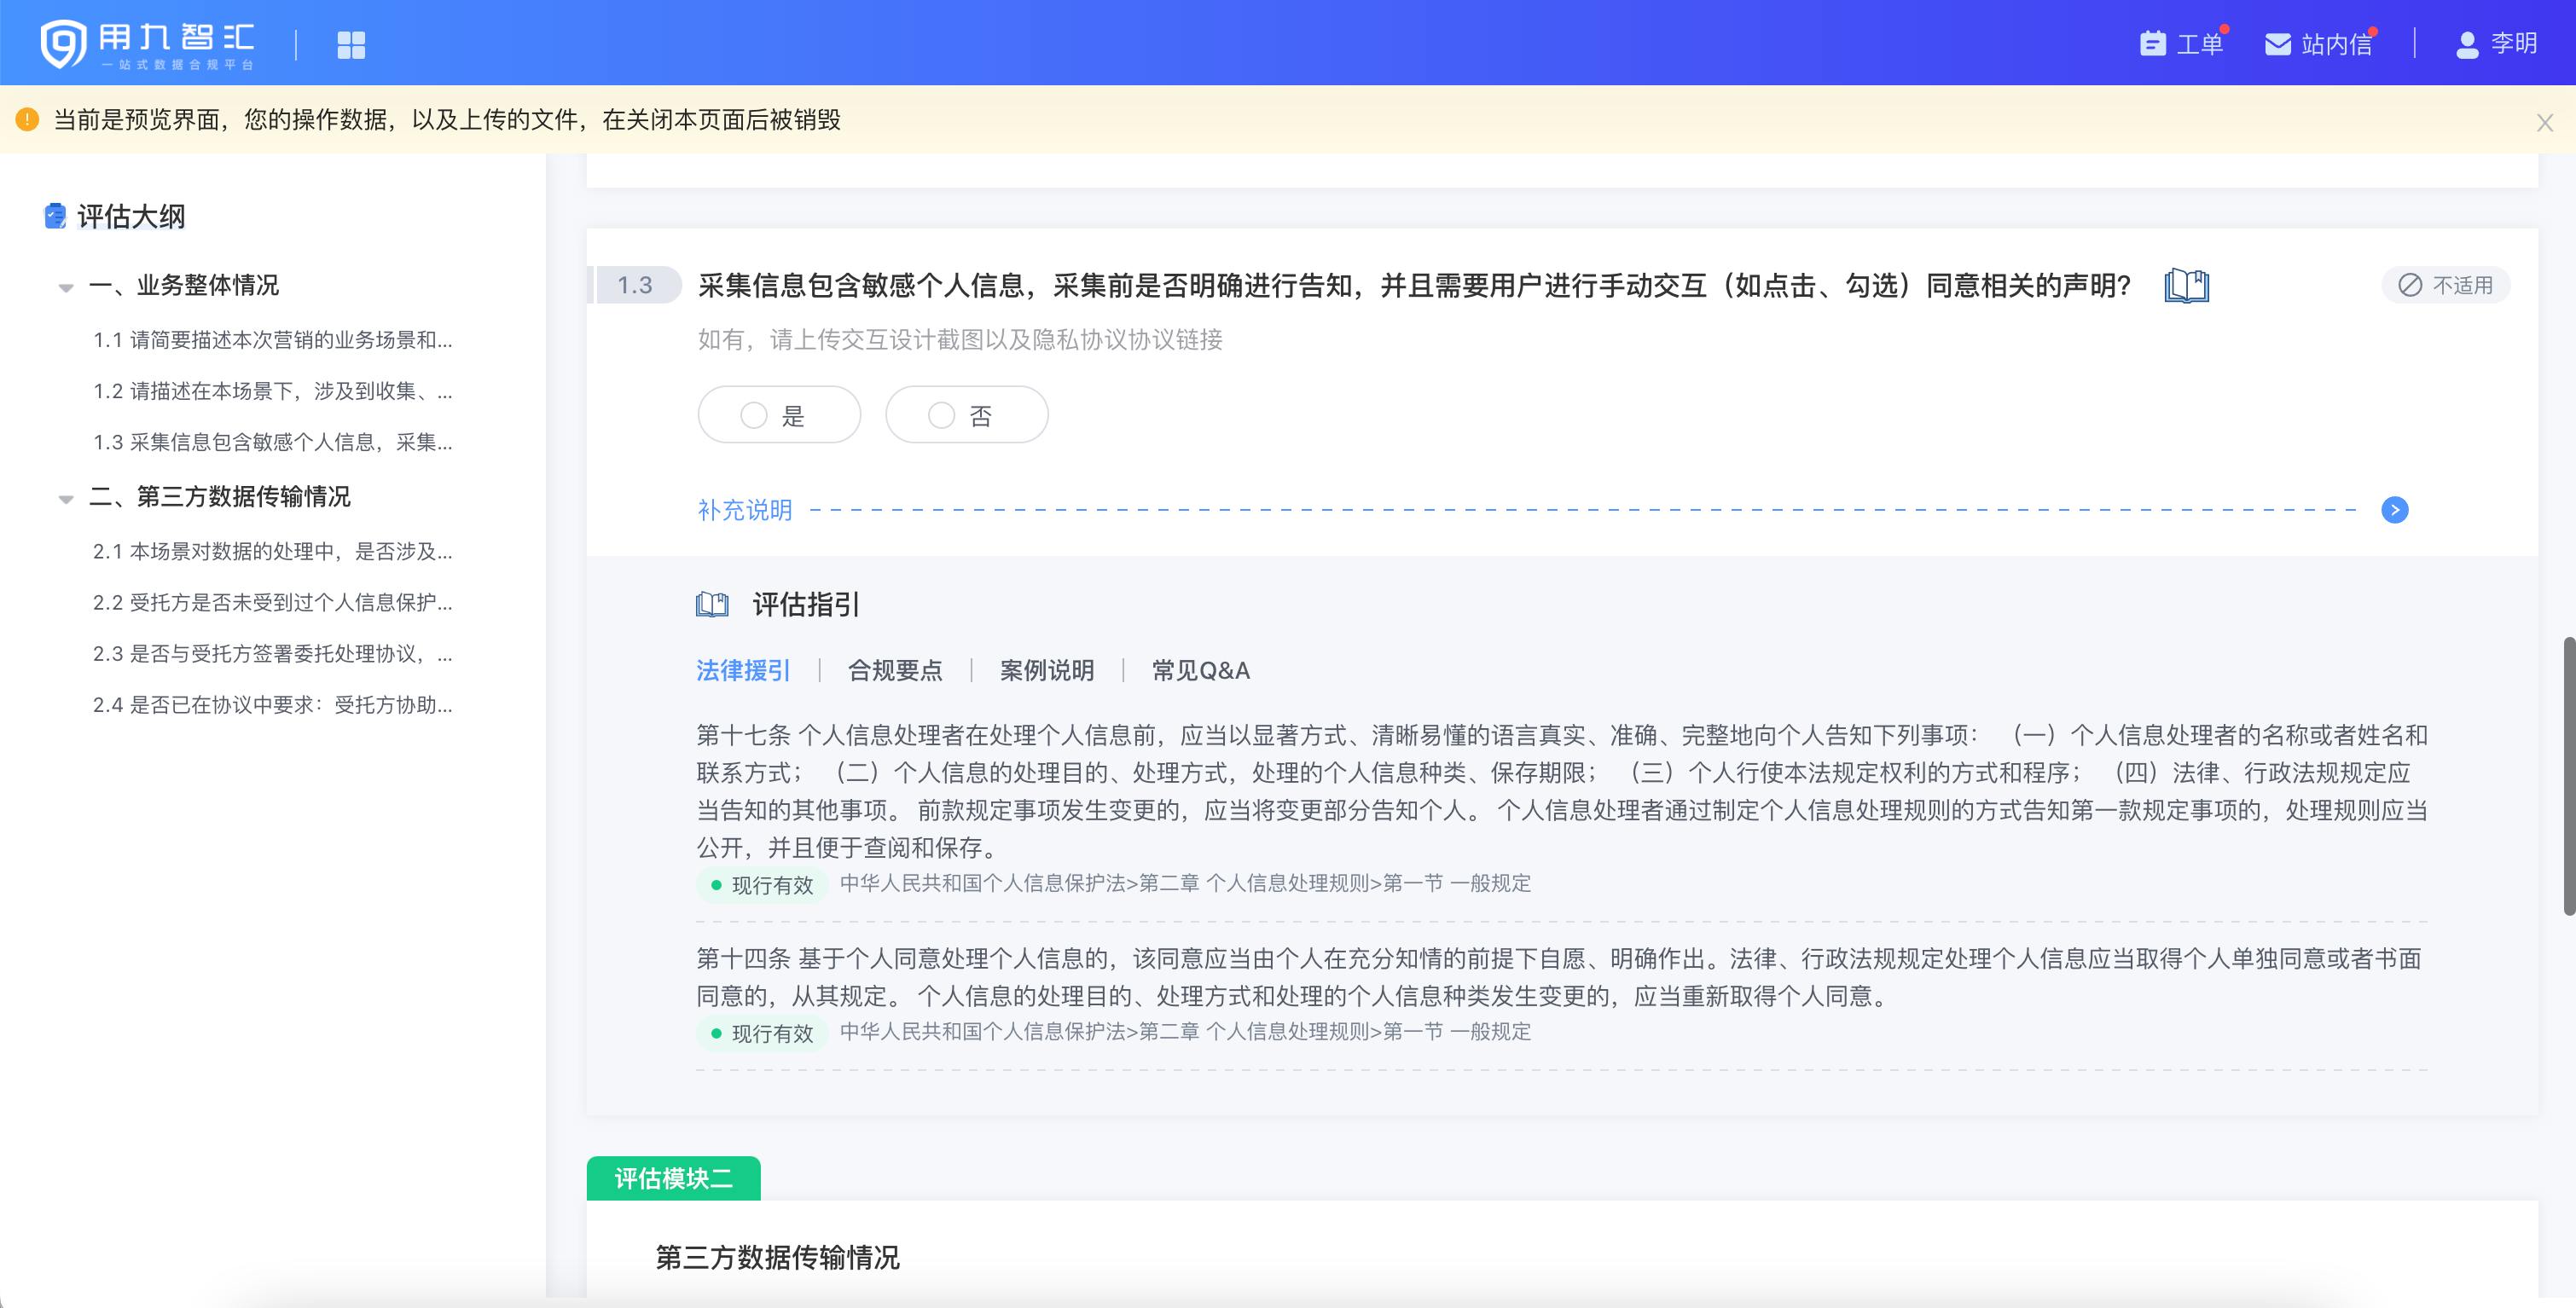
Task: Click the orange warning icon in preview banner
Action: coord(27,119)
